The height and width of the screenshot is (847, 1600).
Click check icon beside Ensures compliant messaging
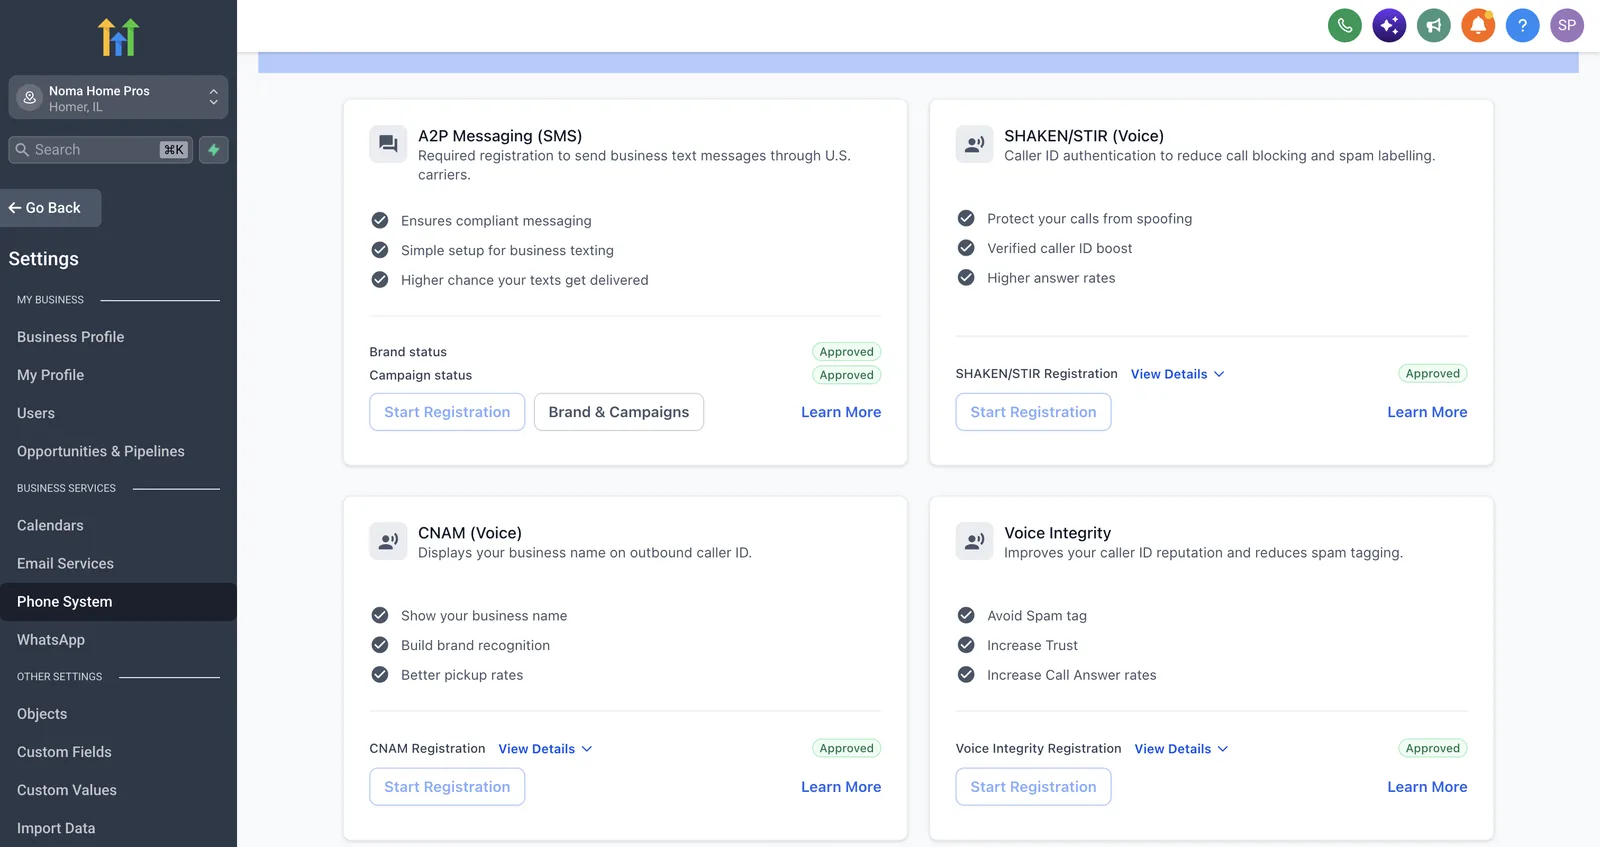click(380, 220)
